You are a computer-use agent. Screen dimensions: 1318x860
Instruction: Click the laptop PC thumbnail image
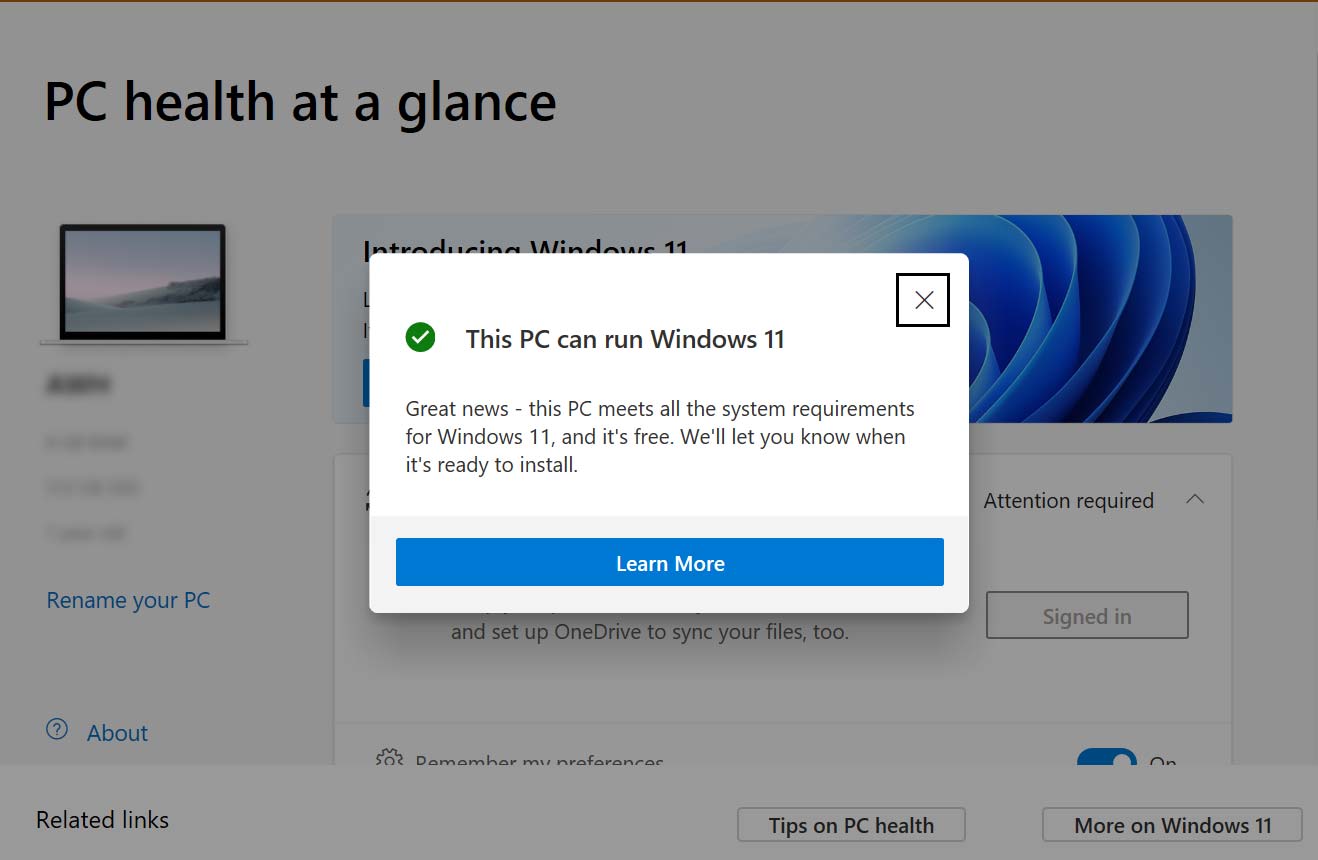coord(143,284)
